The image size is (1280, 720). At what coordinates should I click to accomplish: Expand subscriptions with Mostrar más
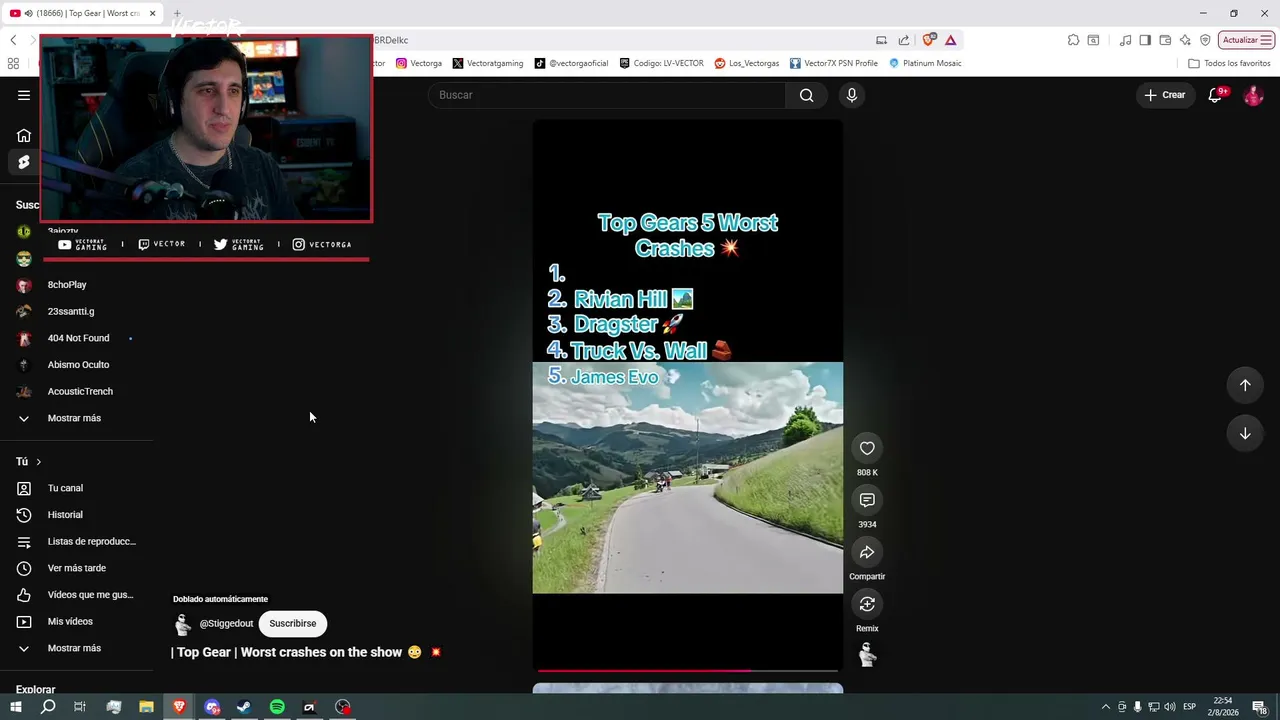(76, 418)
